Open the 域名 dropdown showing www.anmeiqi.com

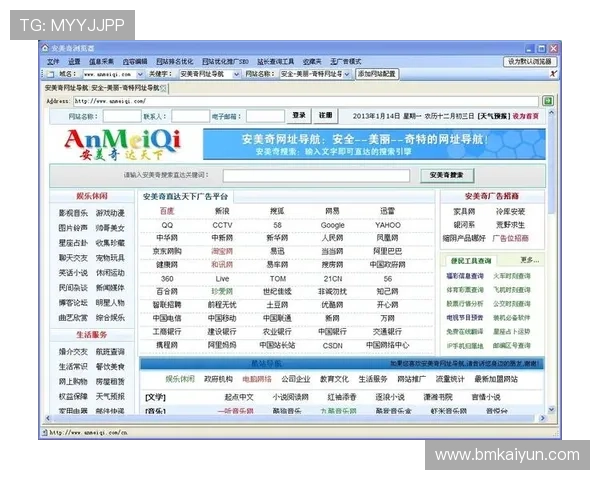140,74
